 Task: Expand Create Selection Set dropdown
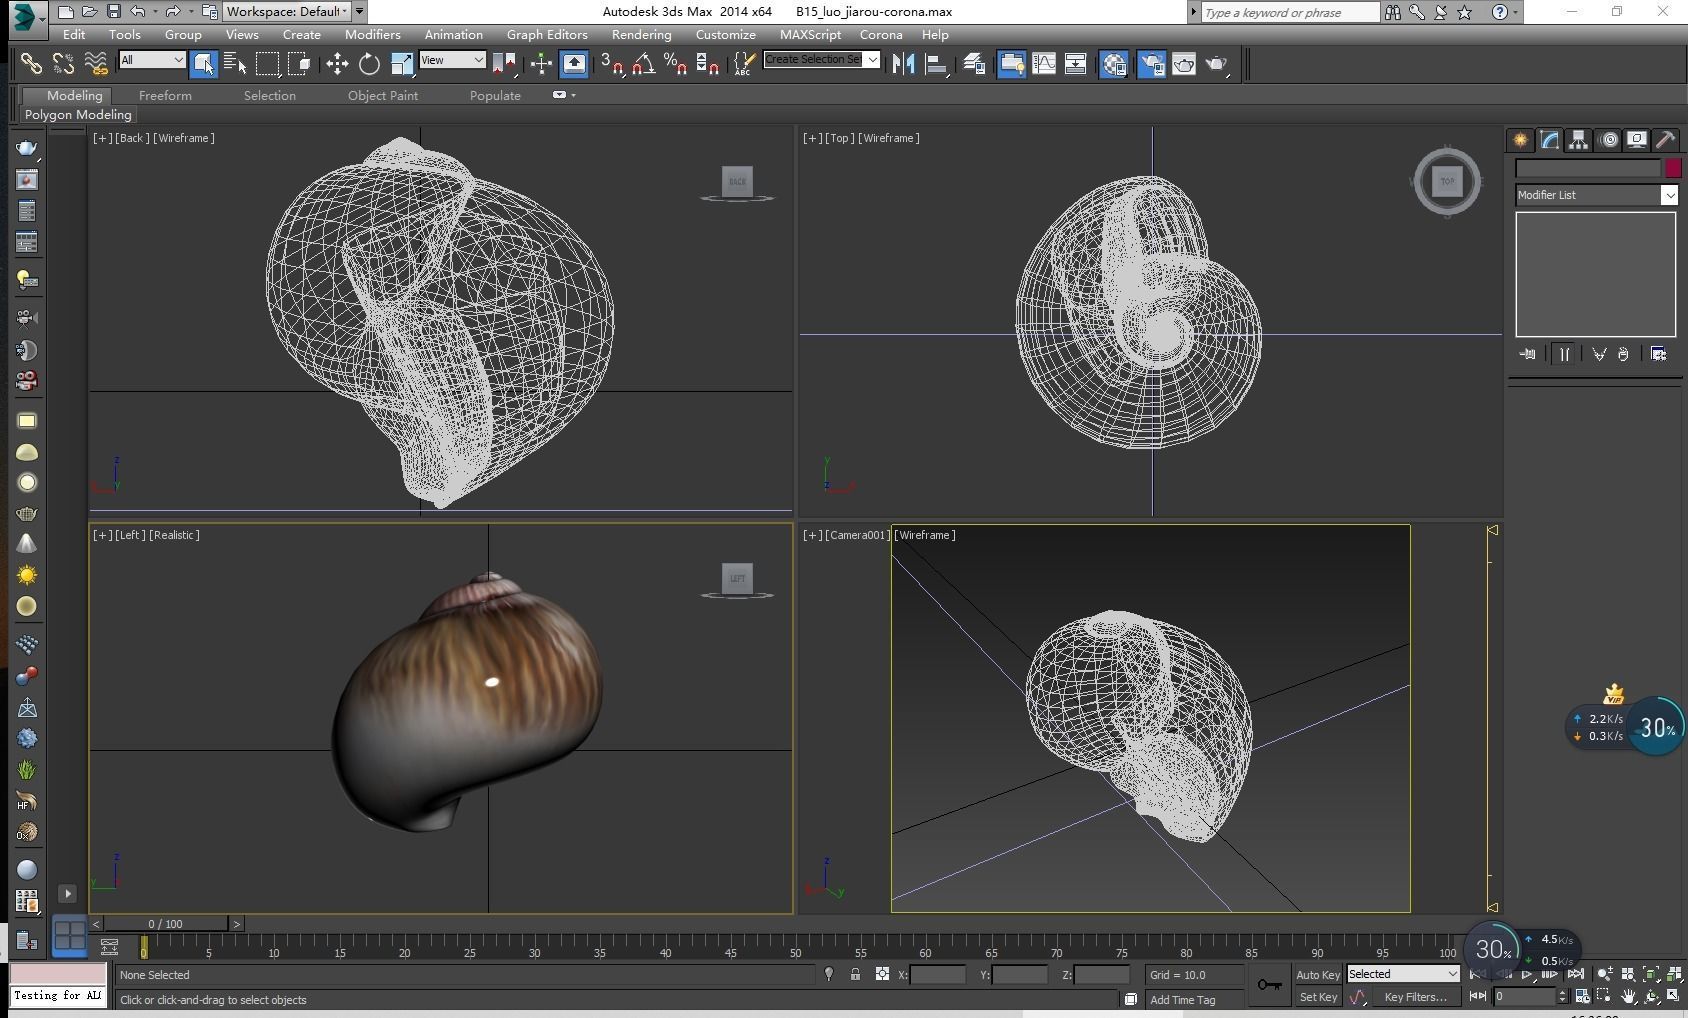point(872,60)
